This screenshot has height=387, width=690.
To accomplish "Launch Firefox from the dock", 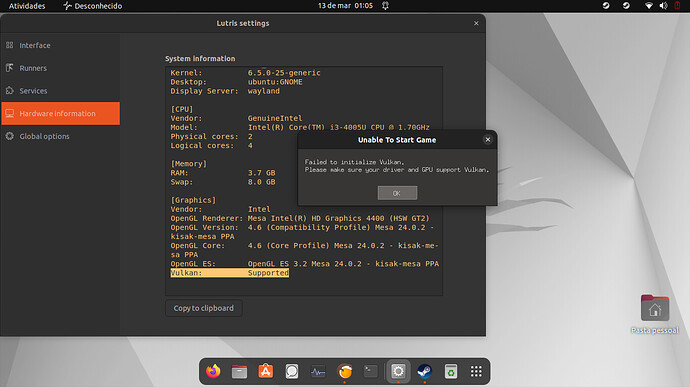I will coord(213,372).
